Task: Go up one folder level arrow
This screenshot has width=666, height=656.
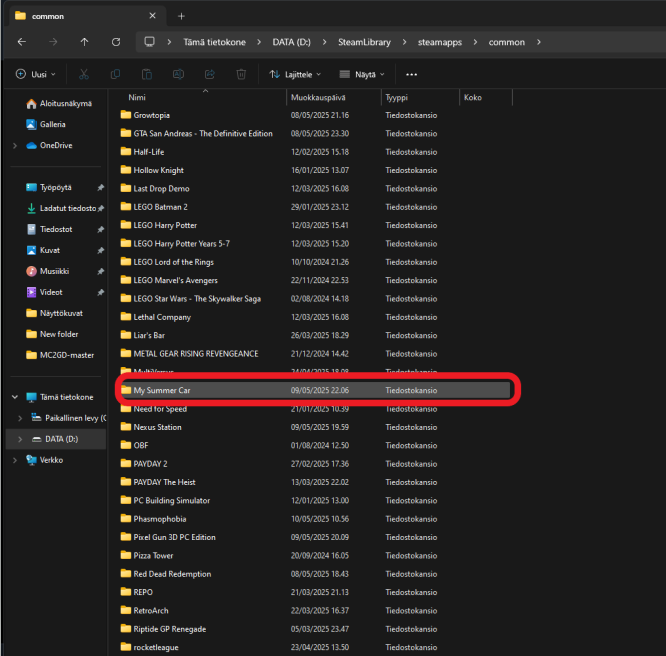Action: tap(84, 42)
